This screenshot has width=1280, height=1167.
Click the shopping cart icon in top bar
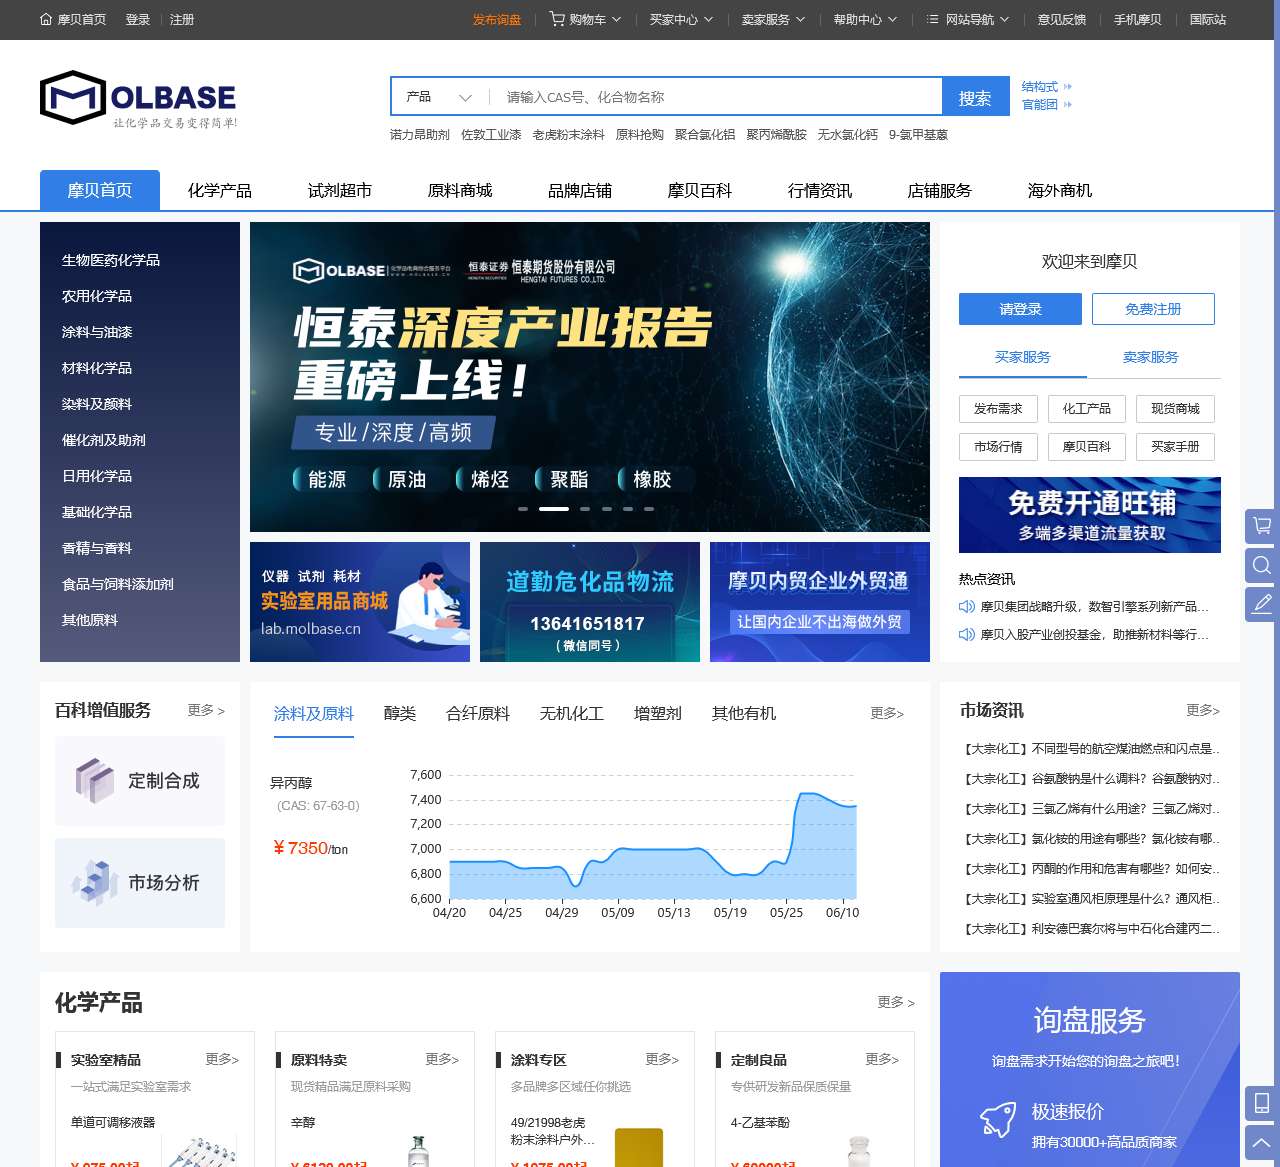point(557,19)
